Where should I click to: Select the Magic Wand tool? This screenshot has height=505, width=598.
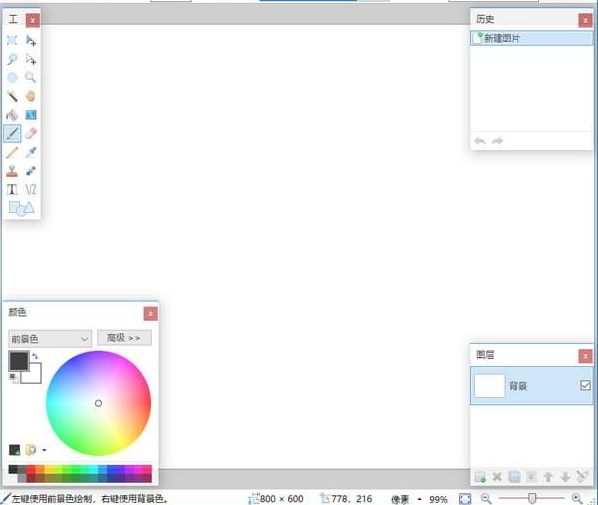(x=12, y=96)
